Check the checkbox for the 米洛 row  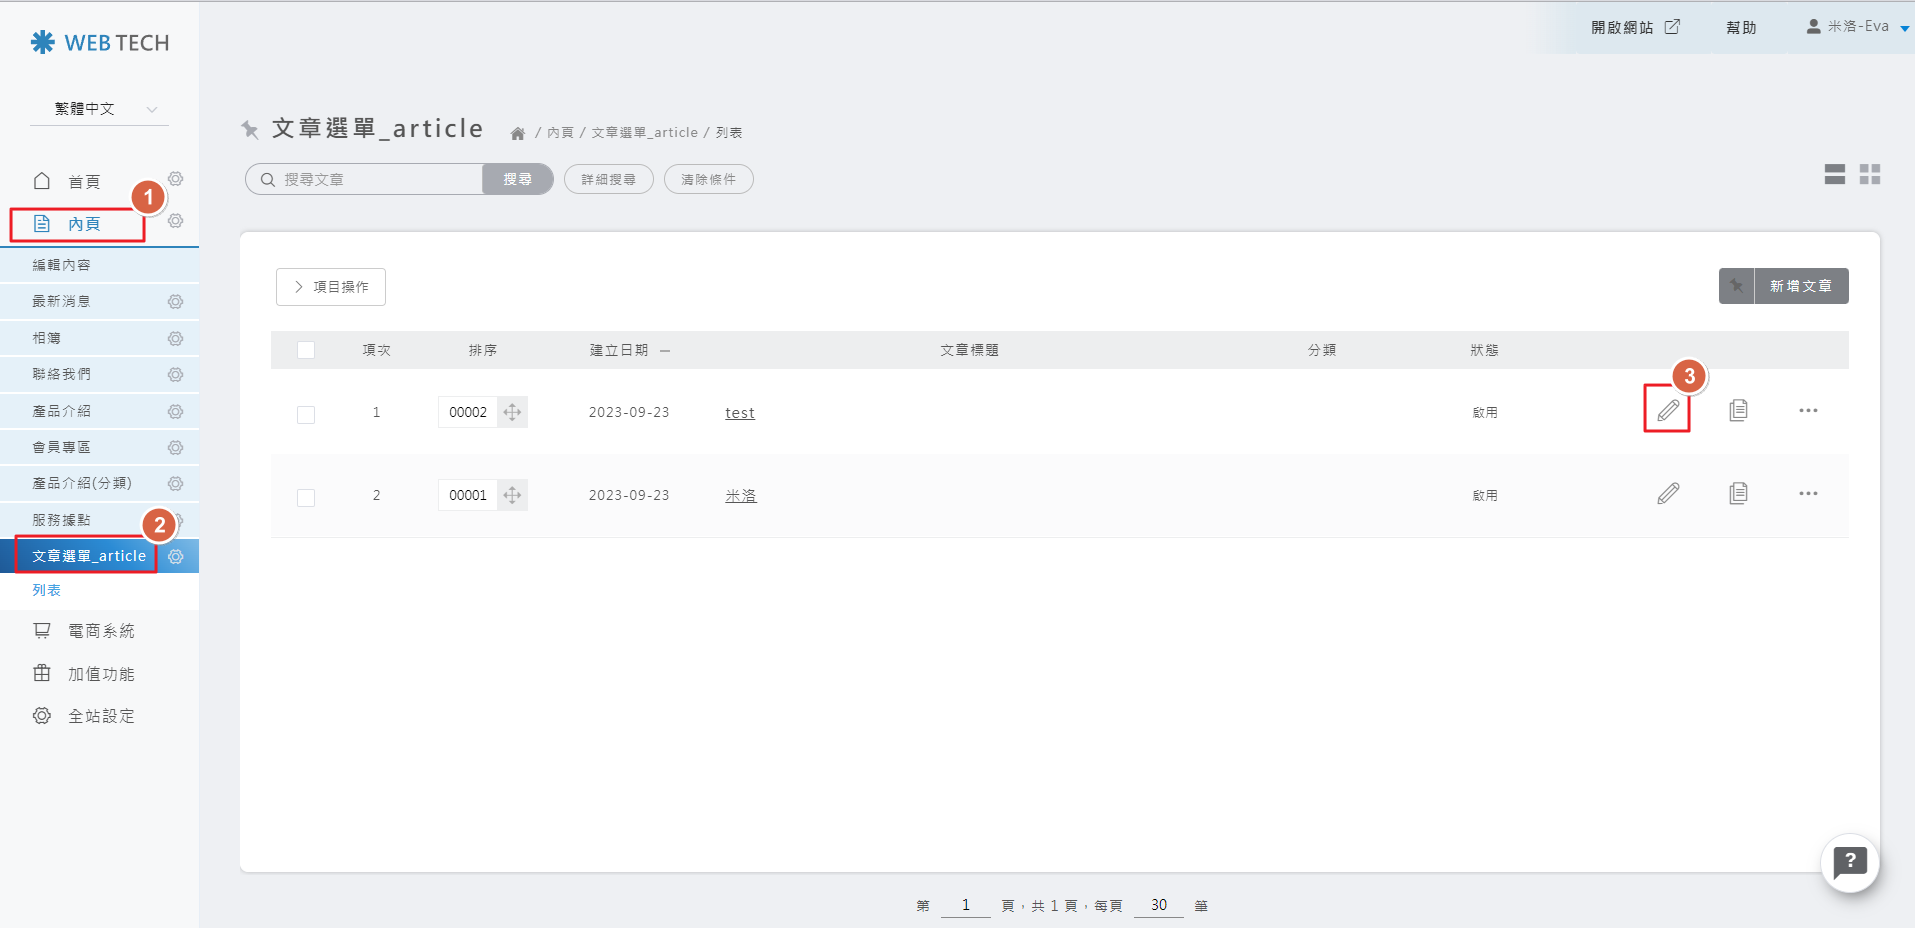coord(306,497)
